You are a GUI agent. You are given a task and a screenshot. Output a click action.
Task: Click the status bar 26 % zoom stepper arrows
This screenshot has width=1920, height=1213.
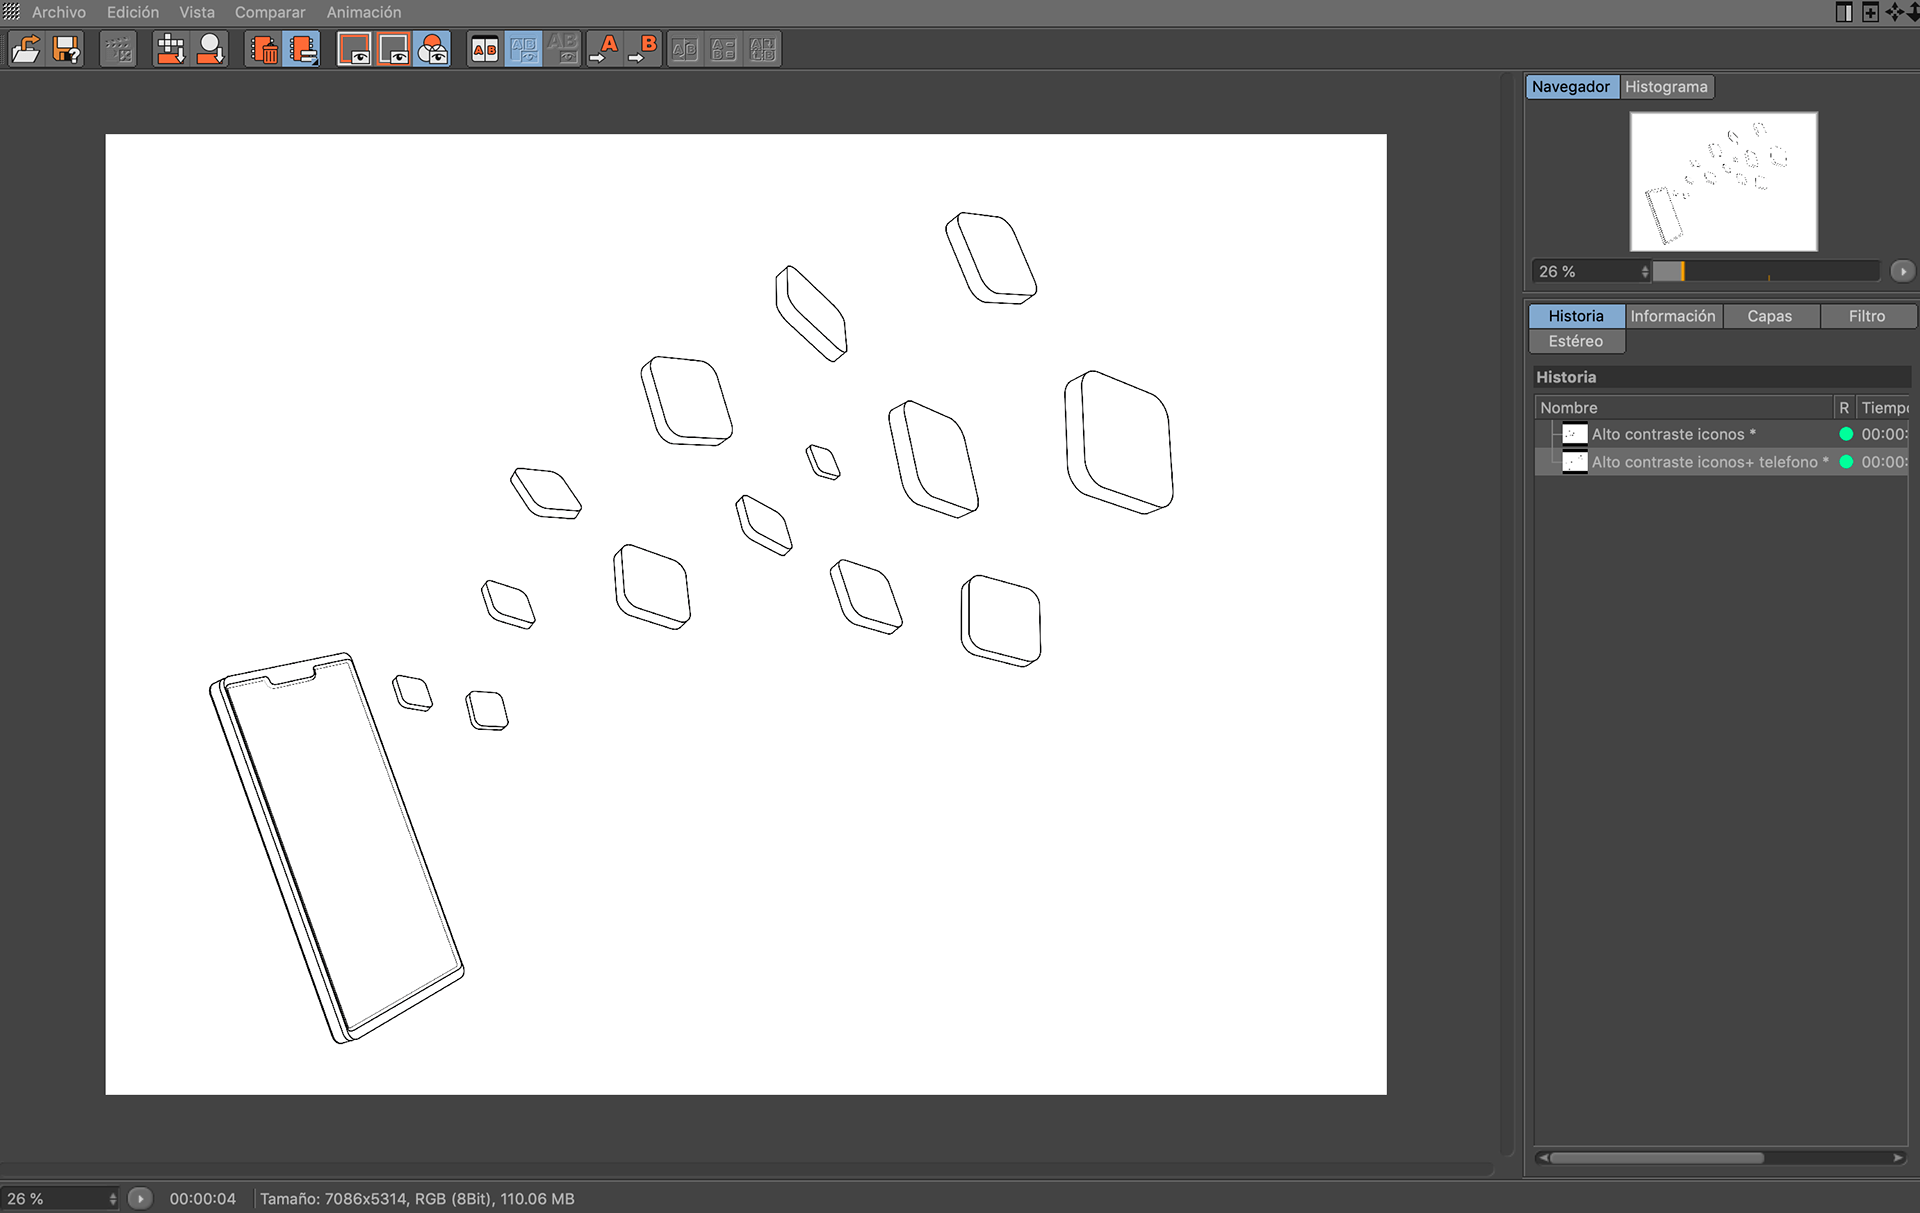tap(112, 1198)
